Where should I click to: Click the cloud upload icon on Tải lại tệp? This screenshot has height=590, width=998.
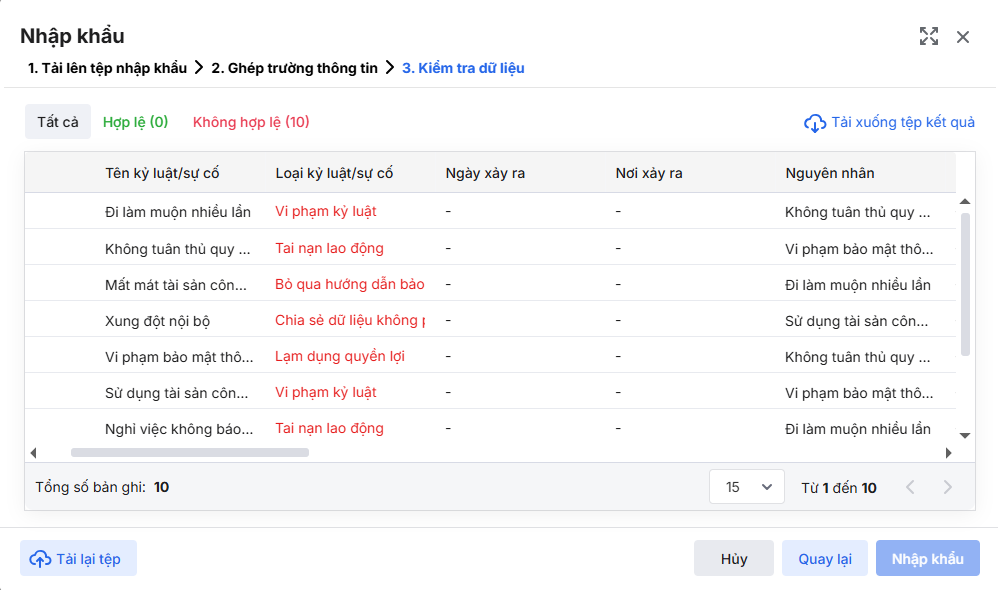point(40,559)
